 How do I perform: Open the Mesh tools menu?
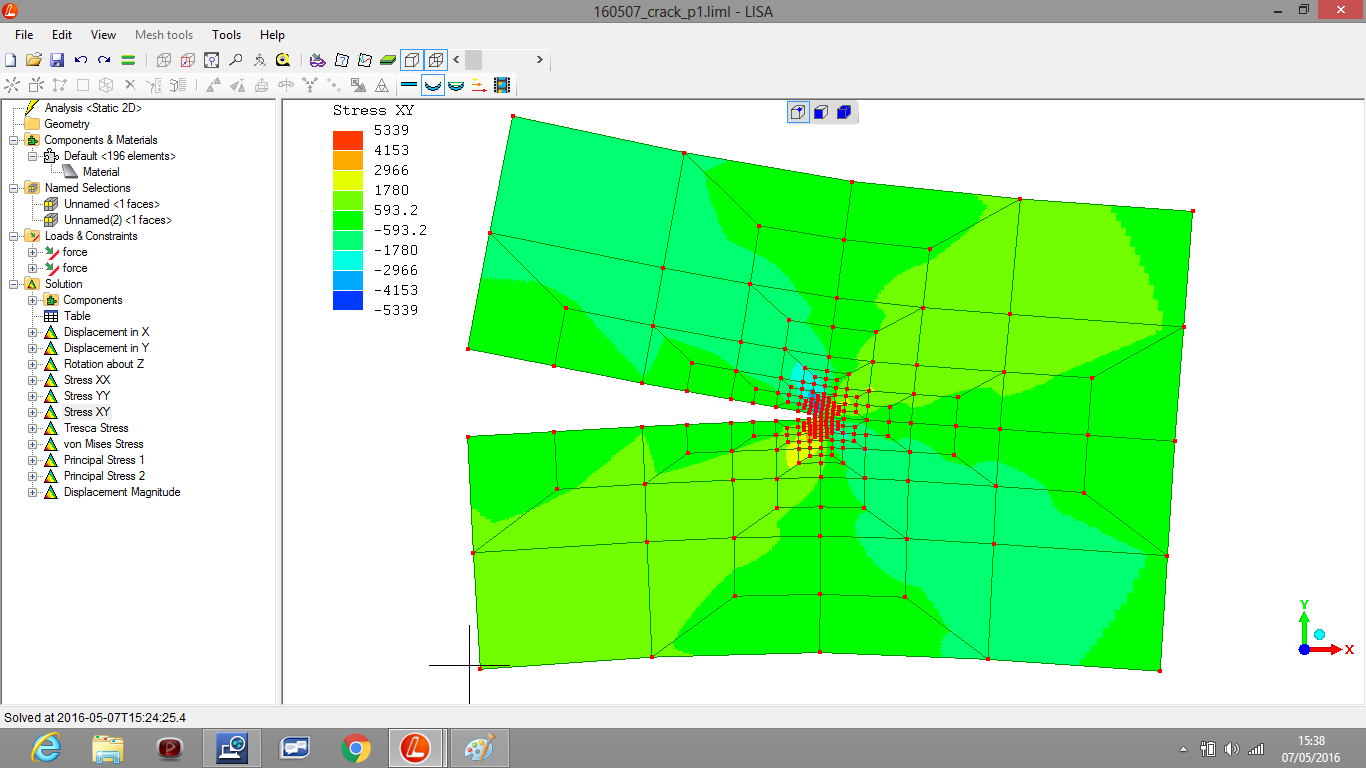(x=164, y=35)
